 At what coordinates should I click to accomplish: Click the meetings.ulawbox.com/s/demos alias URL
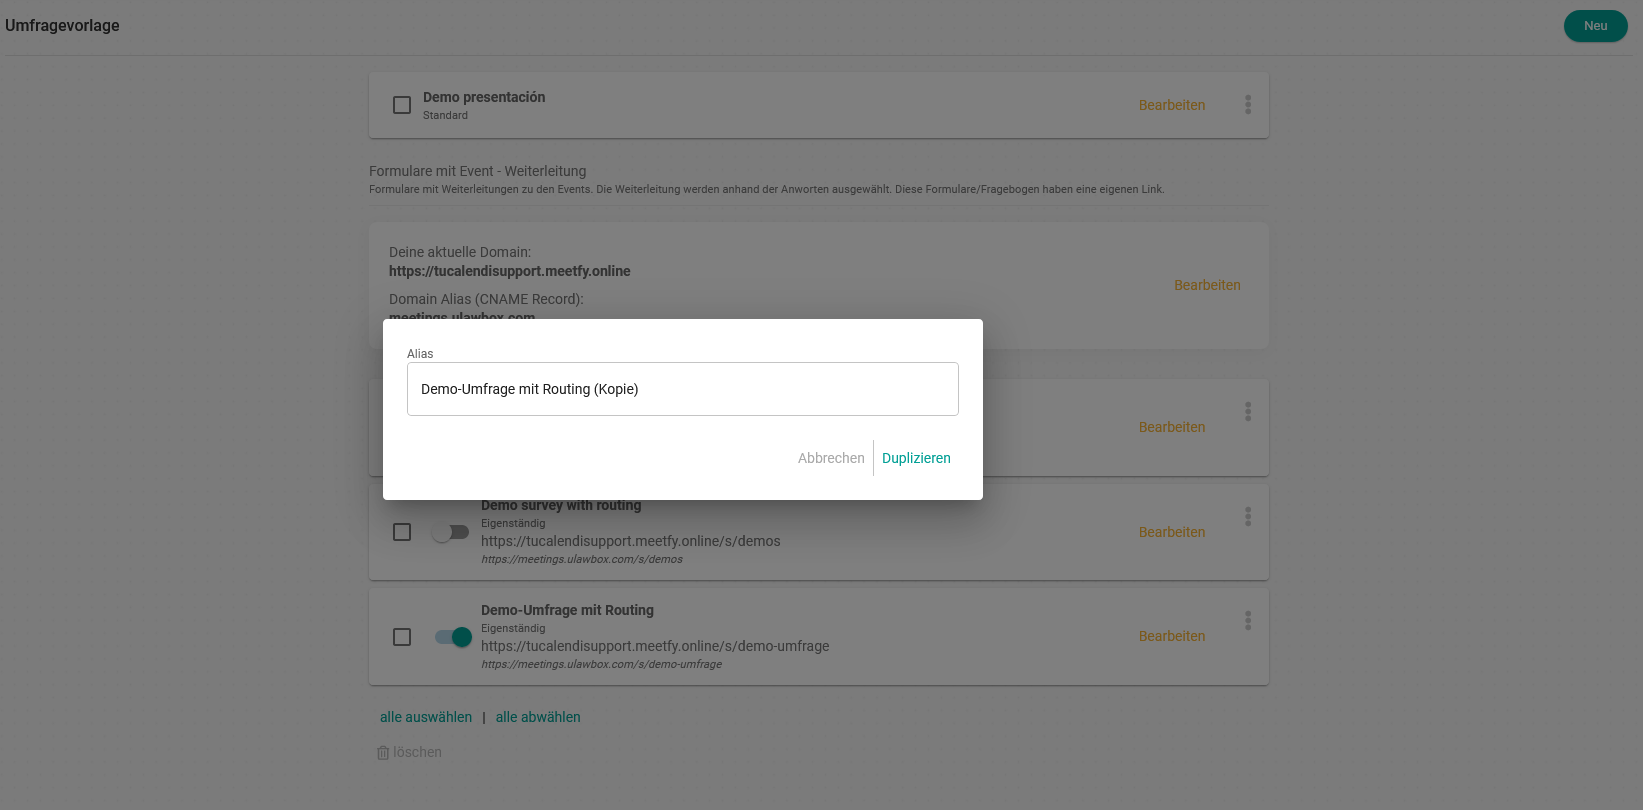[582, 559]
